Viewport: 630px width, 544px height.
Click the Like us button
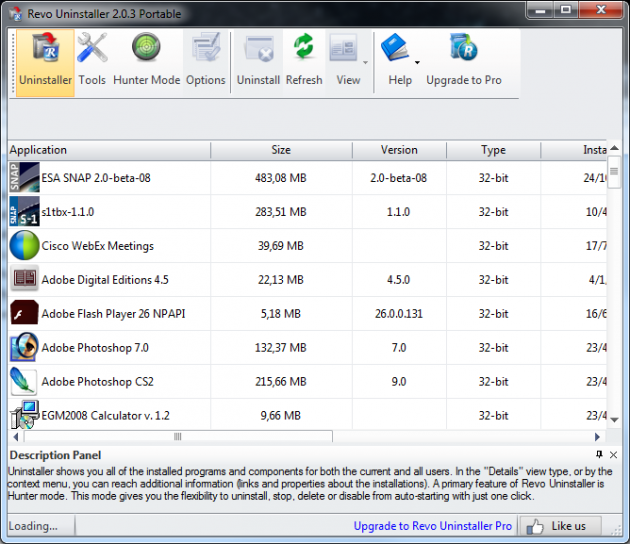click(561, 526)
